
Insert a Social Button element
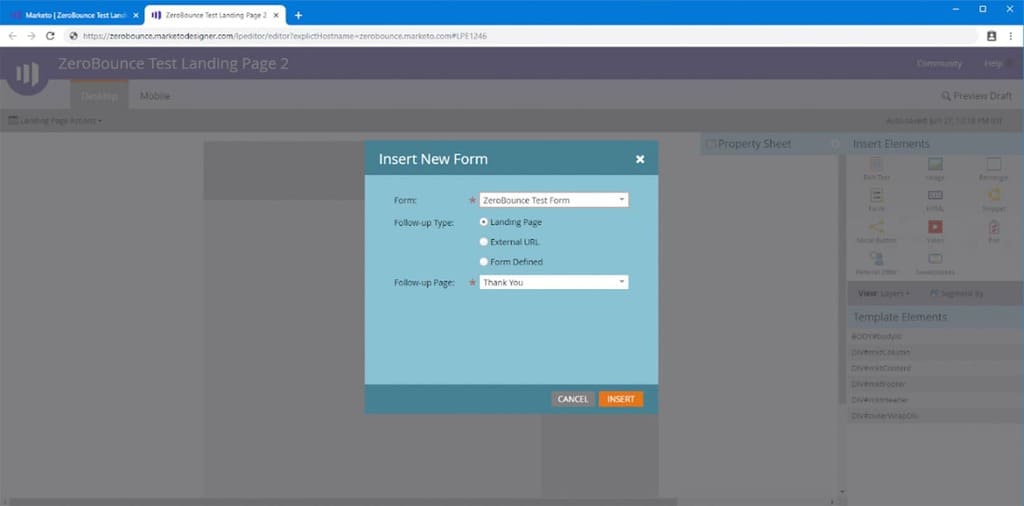pos(876,232)
